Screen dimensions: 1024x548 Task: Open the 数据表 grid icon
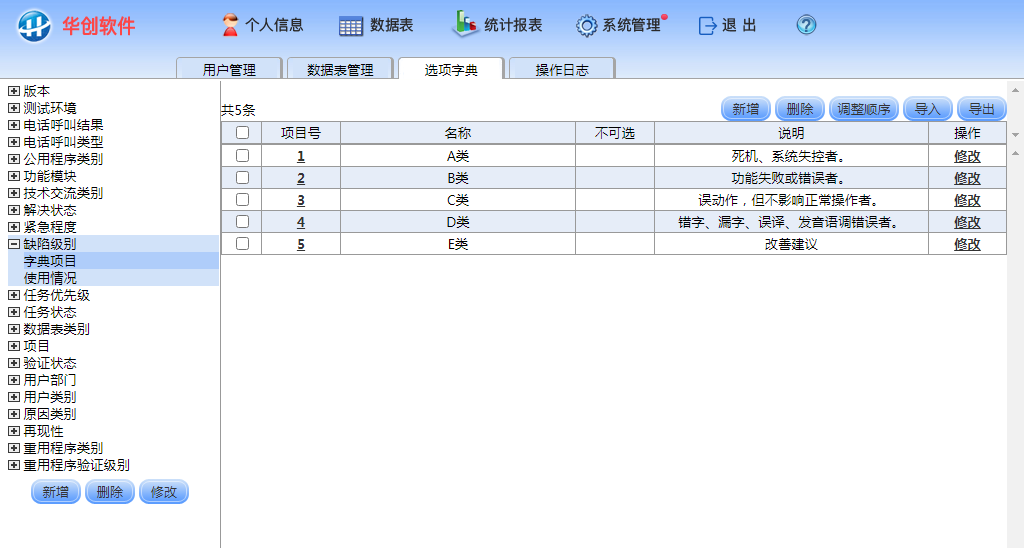(351, 26)
